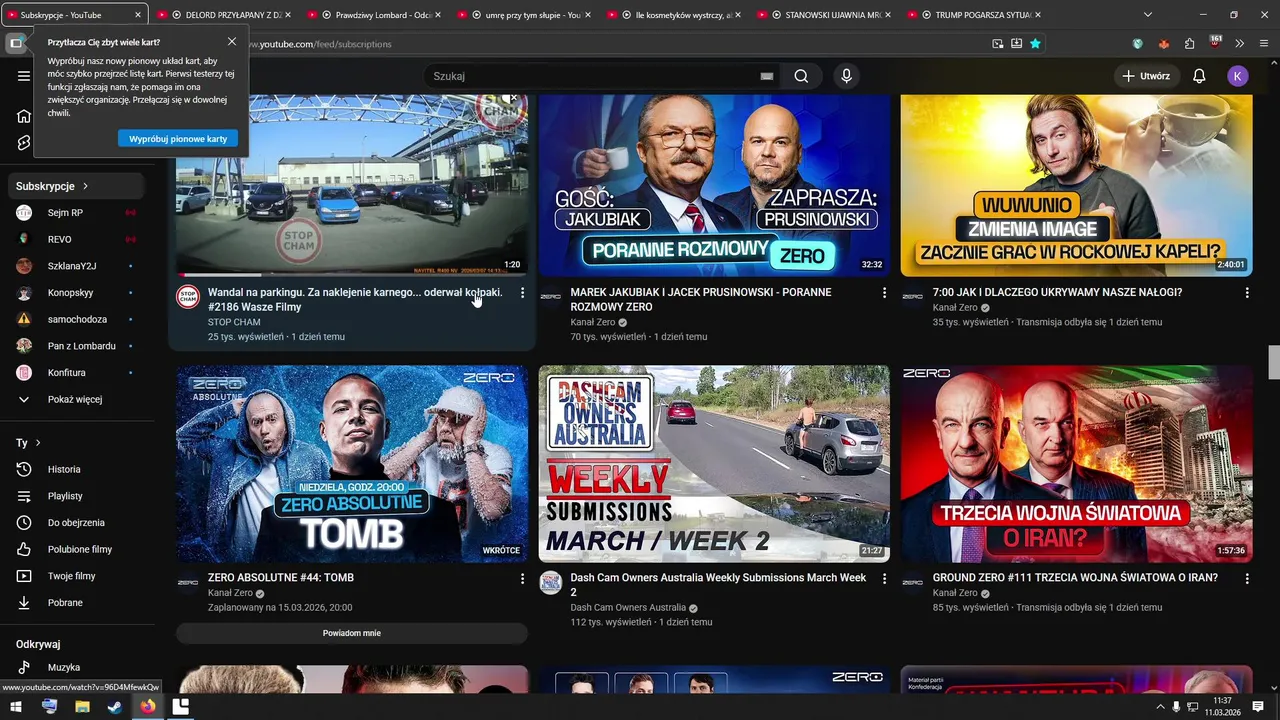
Task: Switch to the DELORD PRZYŁAPANY tab
Action: point(225,15)
